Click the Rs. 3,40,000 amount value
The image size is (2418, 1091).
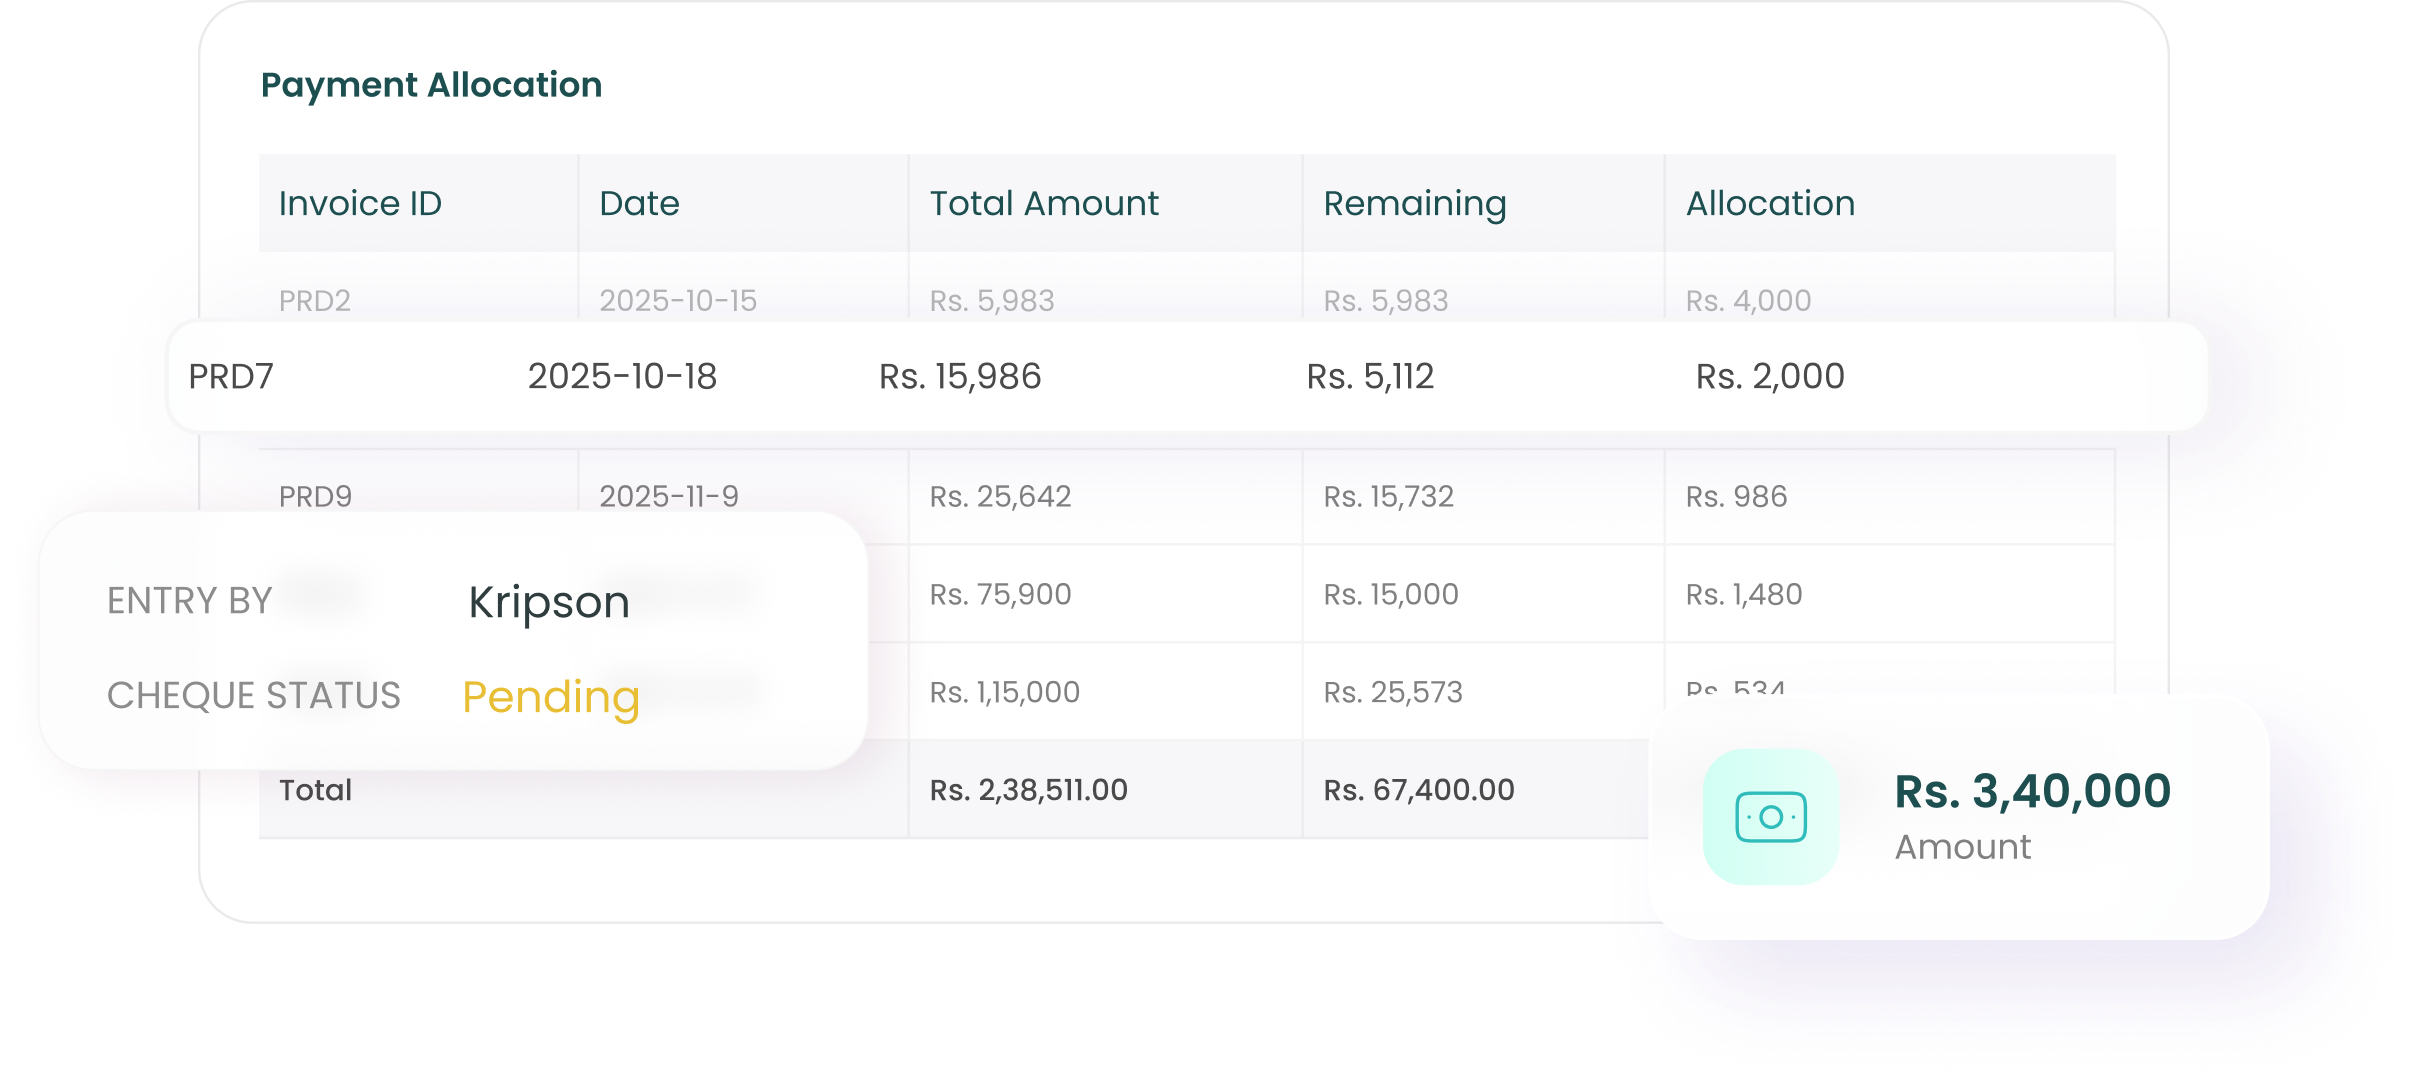(2032, 791)
